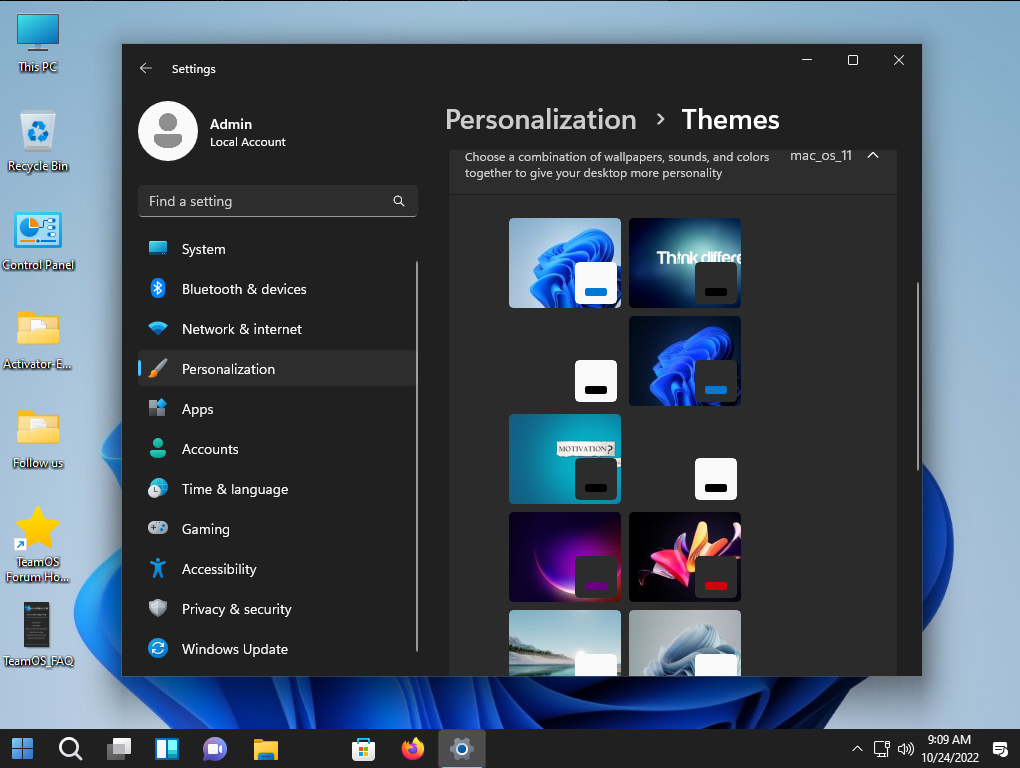The width and height of the screenshot is (1020, 768).
Task: Open Gaming controller icon entry
Action: point(158,529)
